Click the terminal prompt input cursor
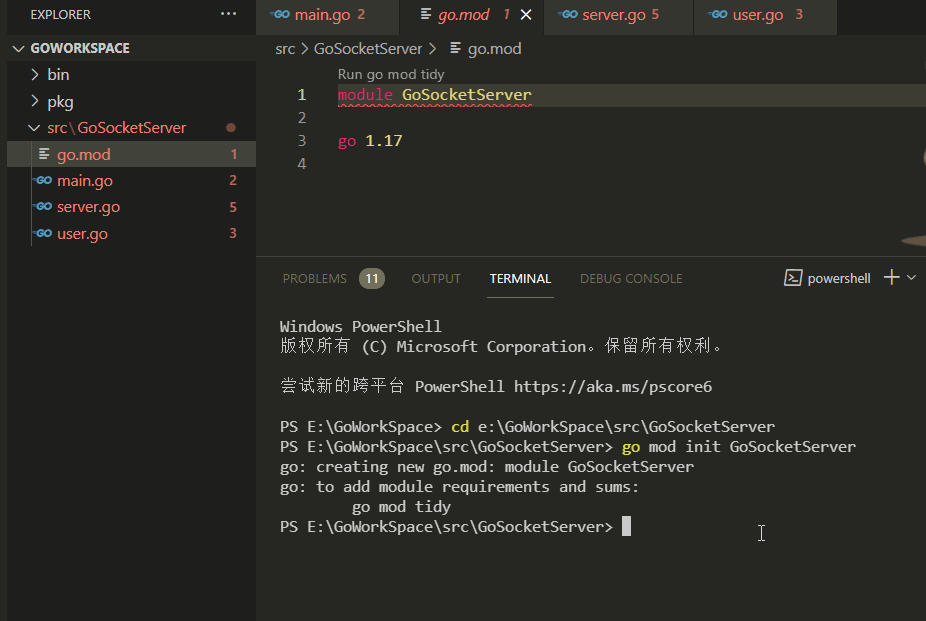Image resolution: width=926 pixels, height=621 pixels. point(627,526)
